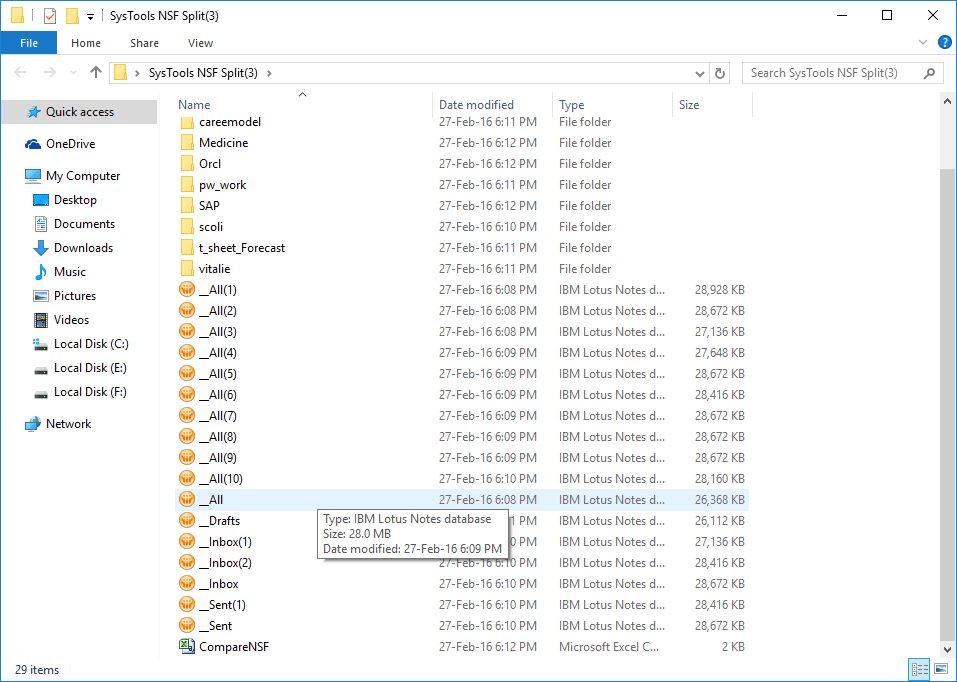The width and height of the screenshot is (957, 682).
Task: Click the folder icon of SAP
Action: (187, 206)
